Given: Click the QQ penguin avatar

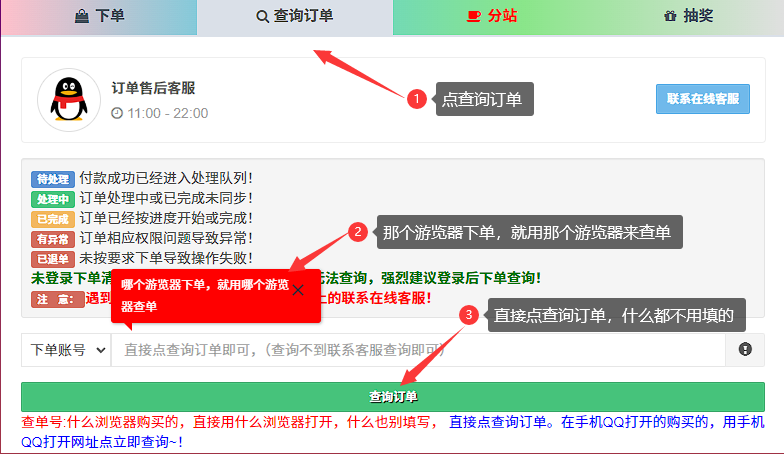Looking at the screenshot, I should tap(68, 99).
